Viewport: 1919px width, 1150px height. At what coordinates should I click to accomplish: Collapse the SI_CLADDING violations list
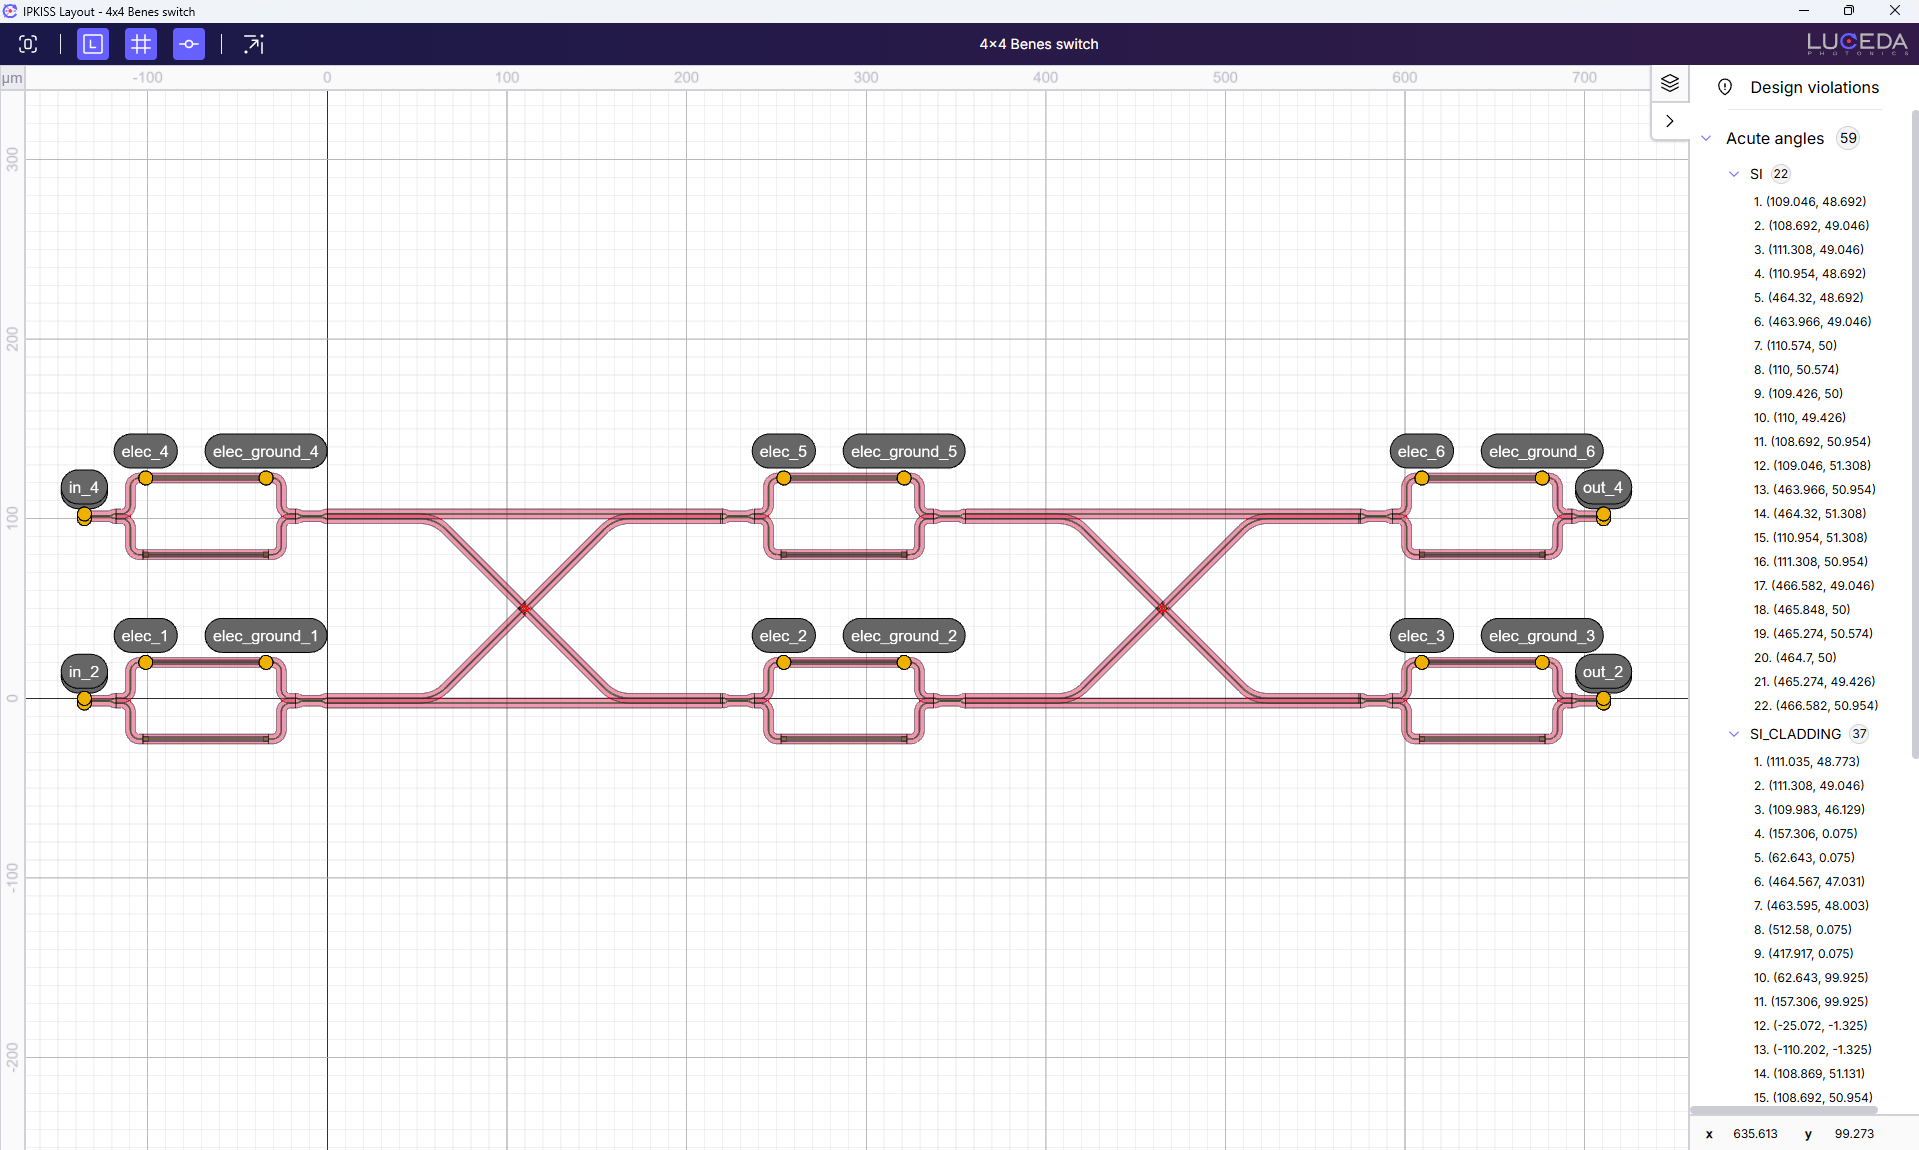pos(1734,734)
